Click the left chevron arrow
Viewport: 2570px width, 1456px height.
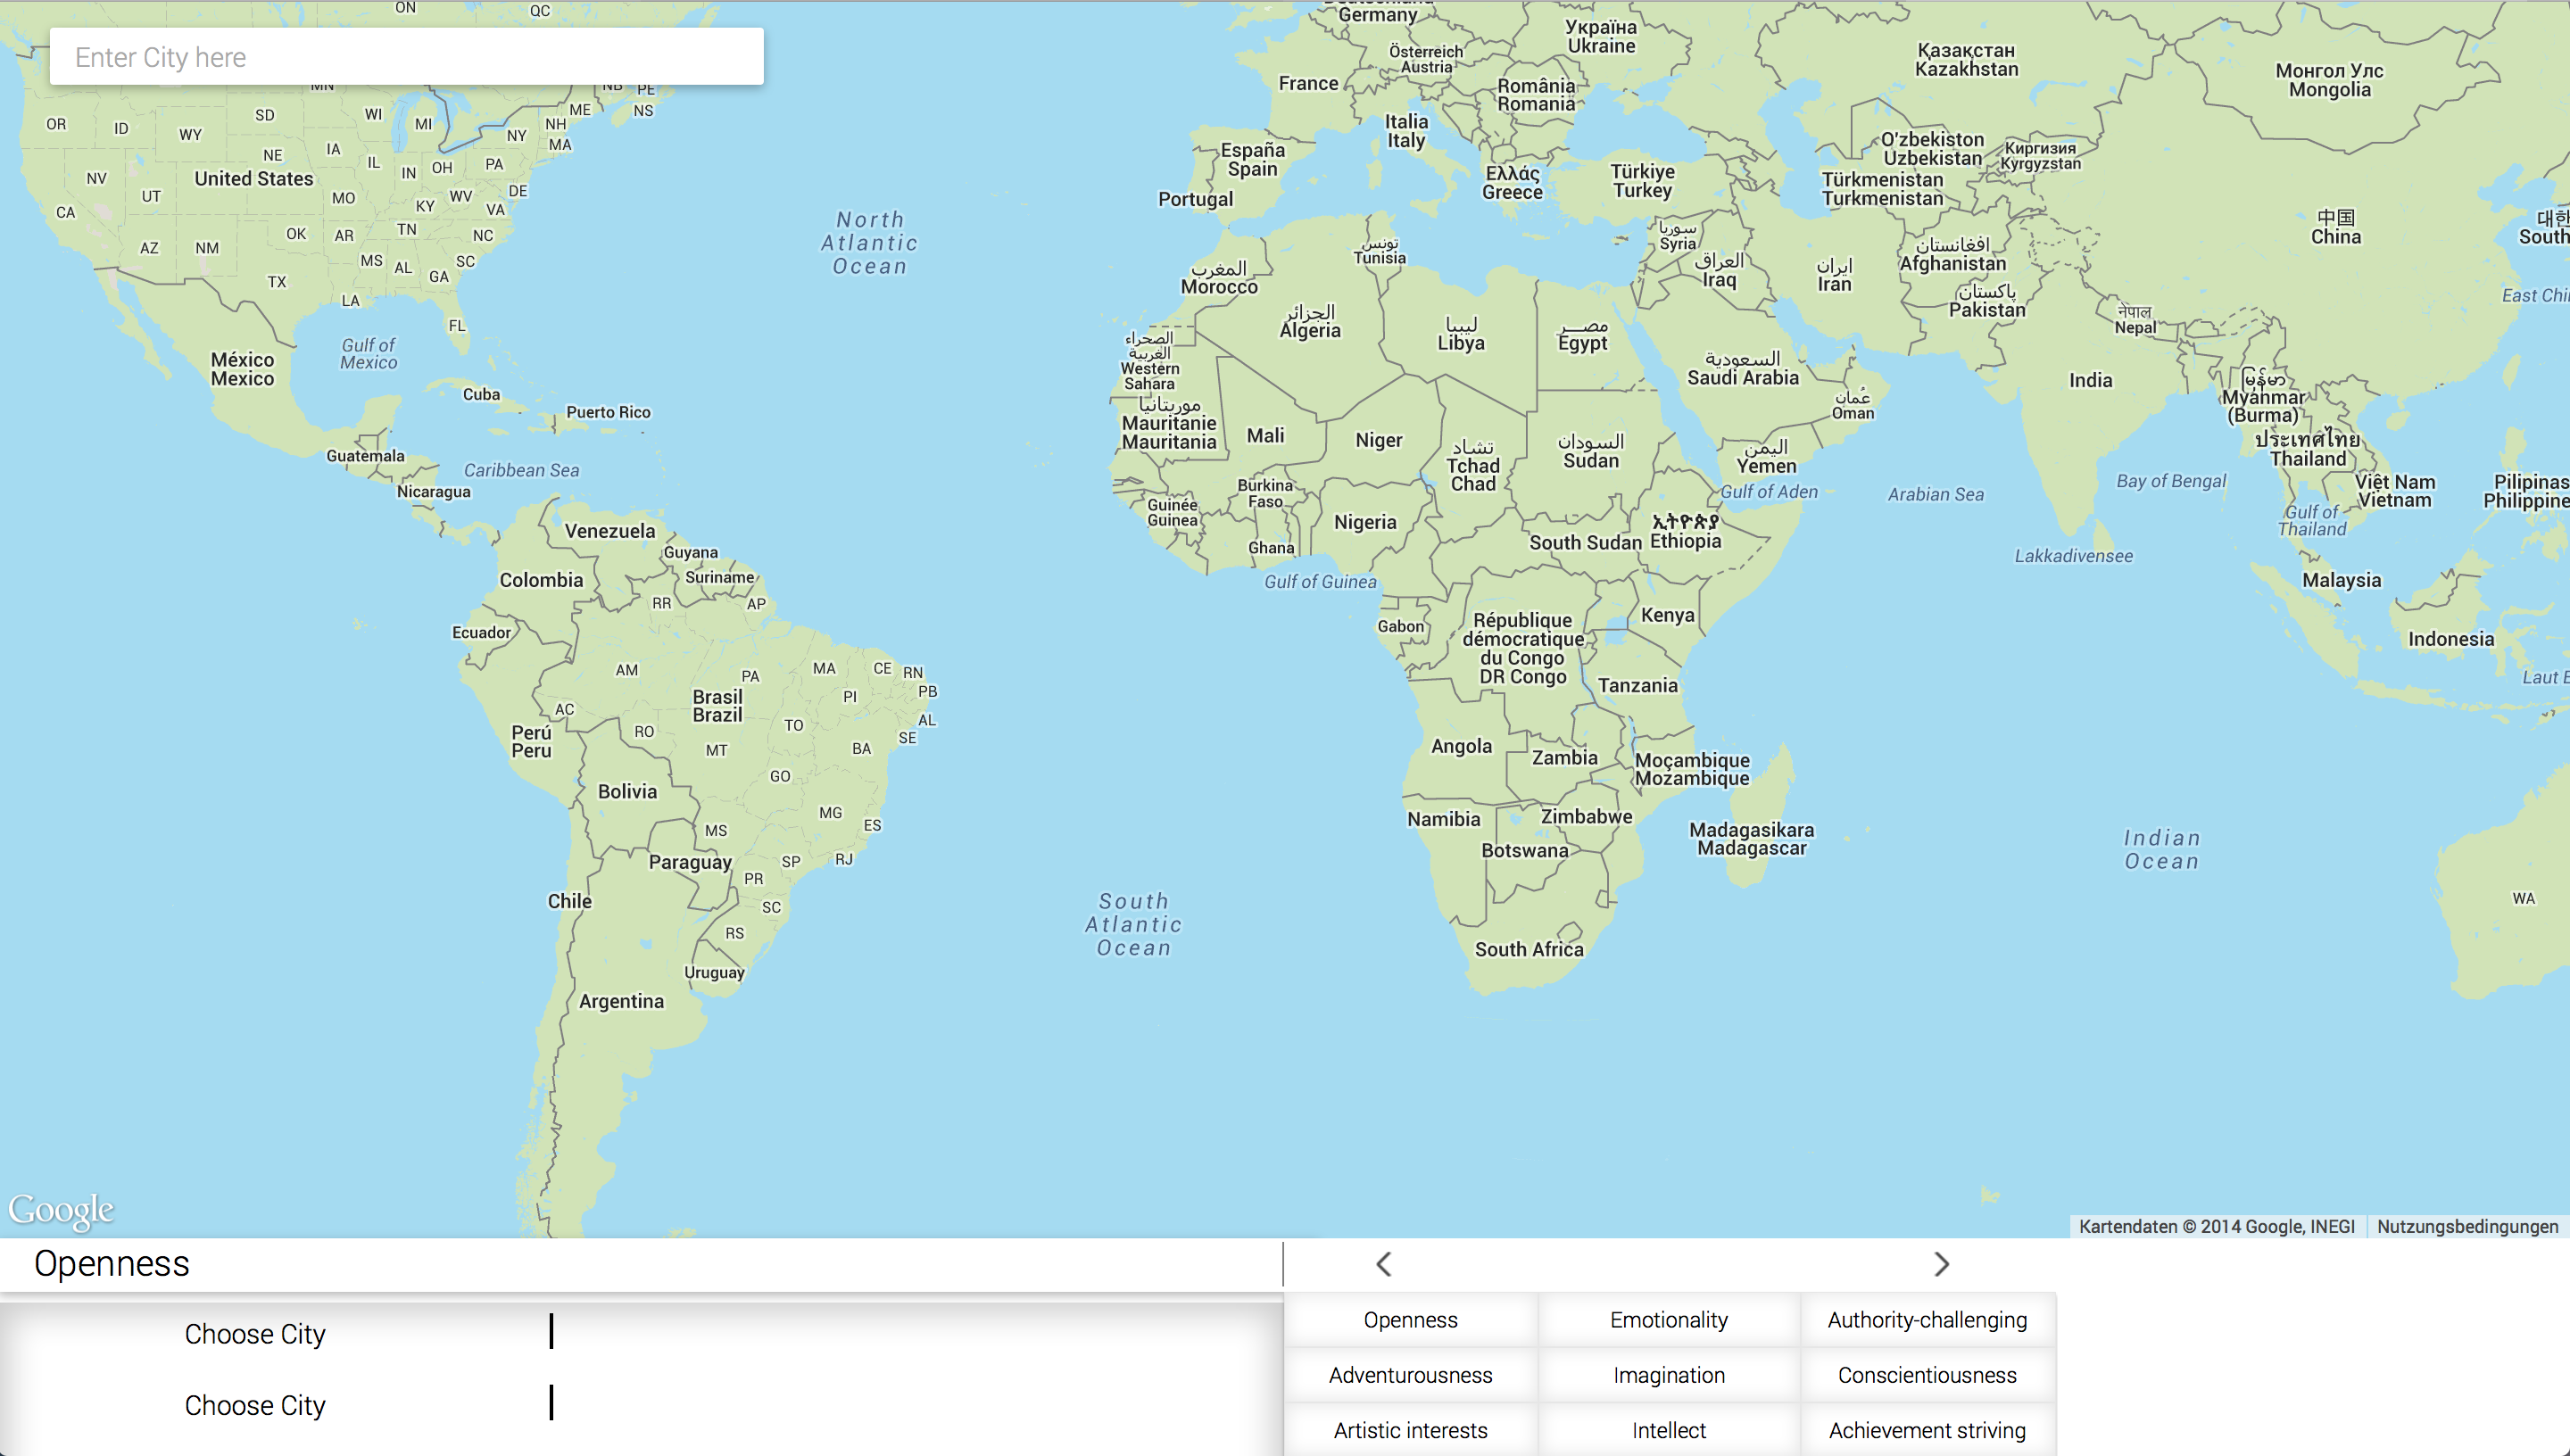click(x=1384, y=1264)
